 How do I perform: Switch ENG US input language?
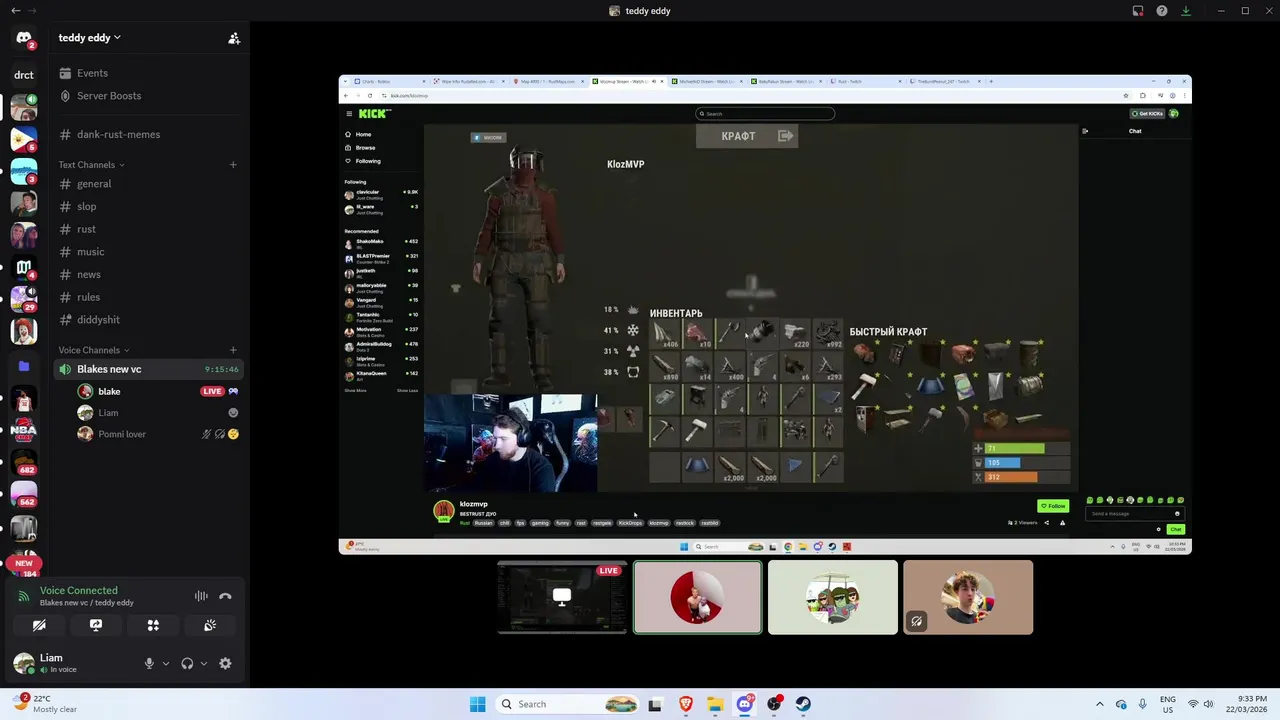[x=1168, y=704]
